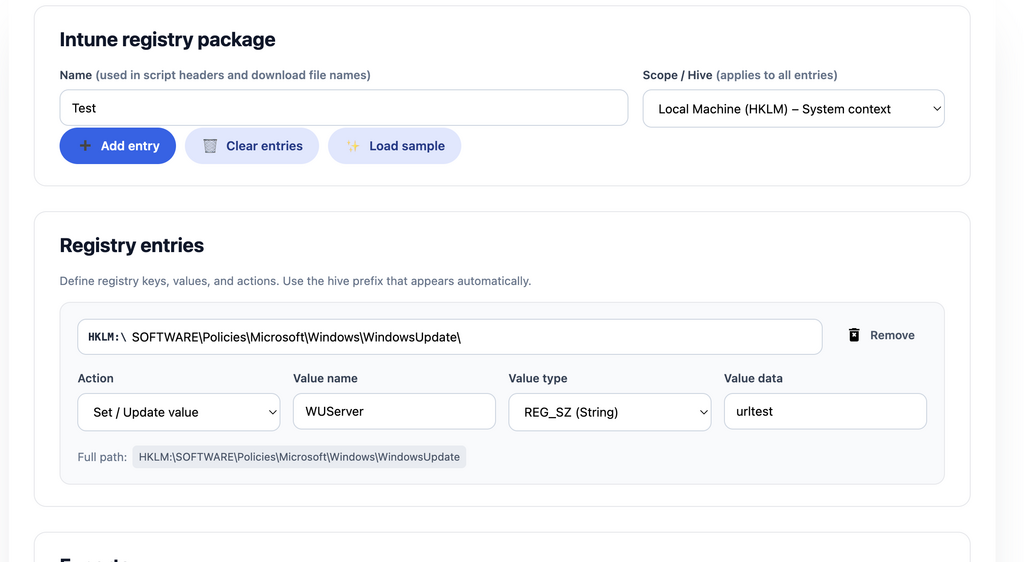The height and width of the screenshot is (562, 1024).
Task: Click the Full path HKLM chip
Action: pos(299,457)
